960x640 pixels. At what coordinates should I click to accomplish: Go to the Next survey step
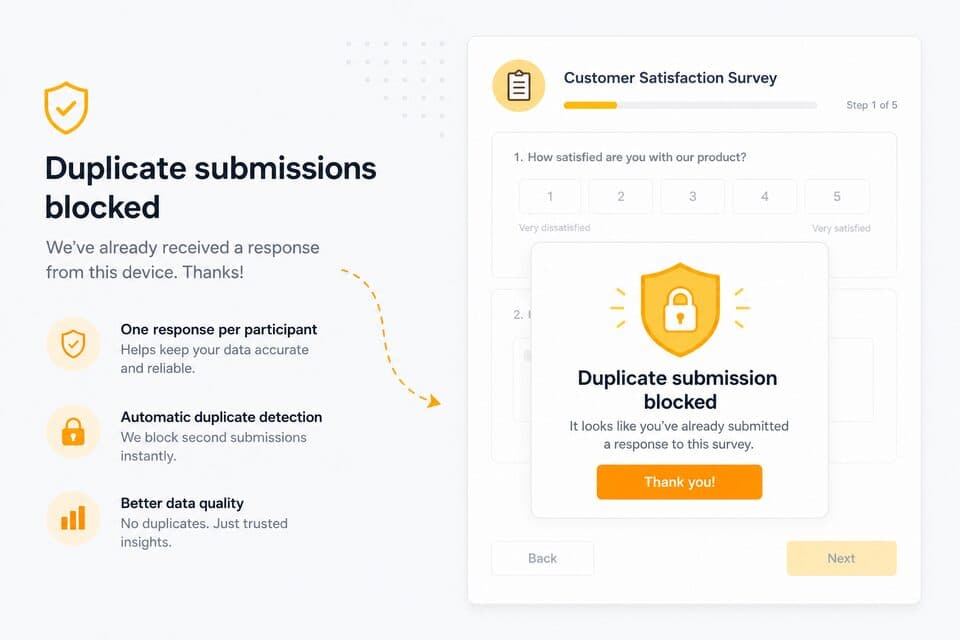841,558
